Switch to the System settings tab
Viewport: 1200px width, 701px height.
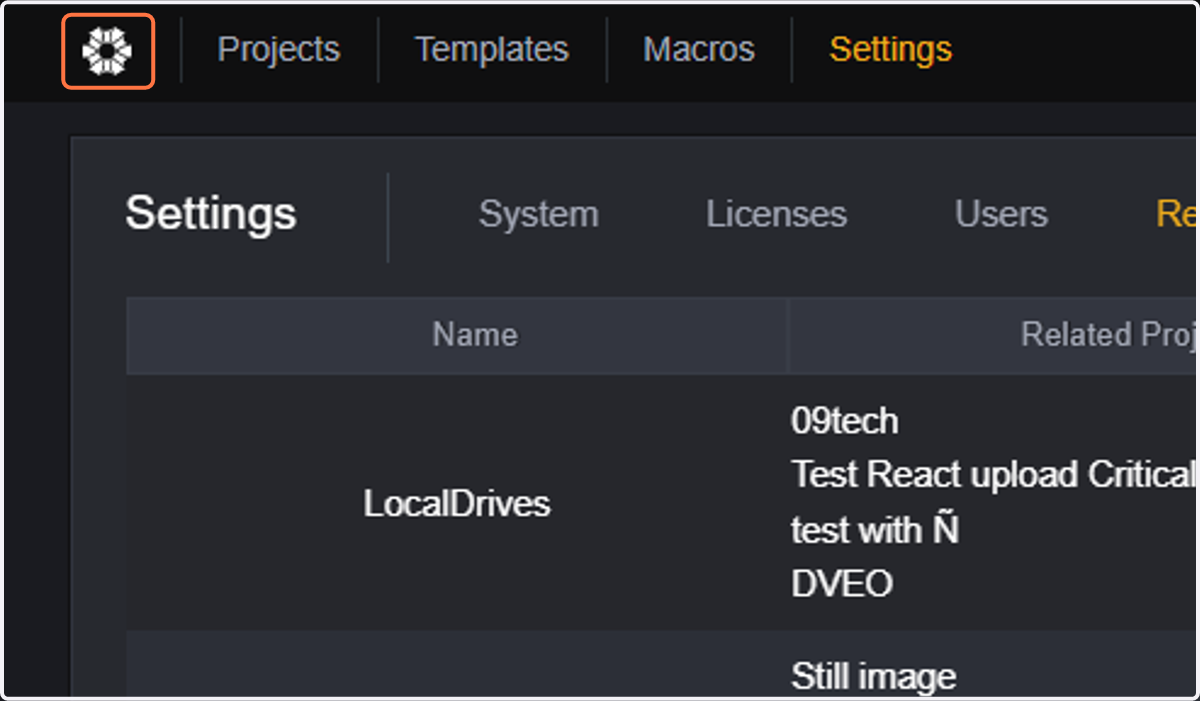point(538,214)
